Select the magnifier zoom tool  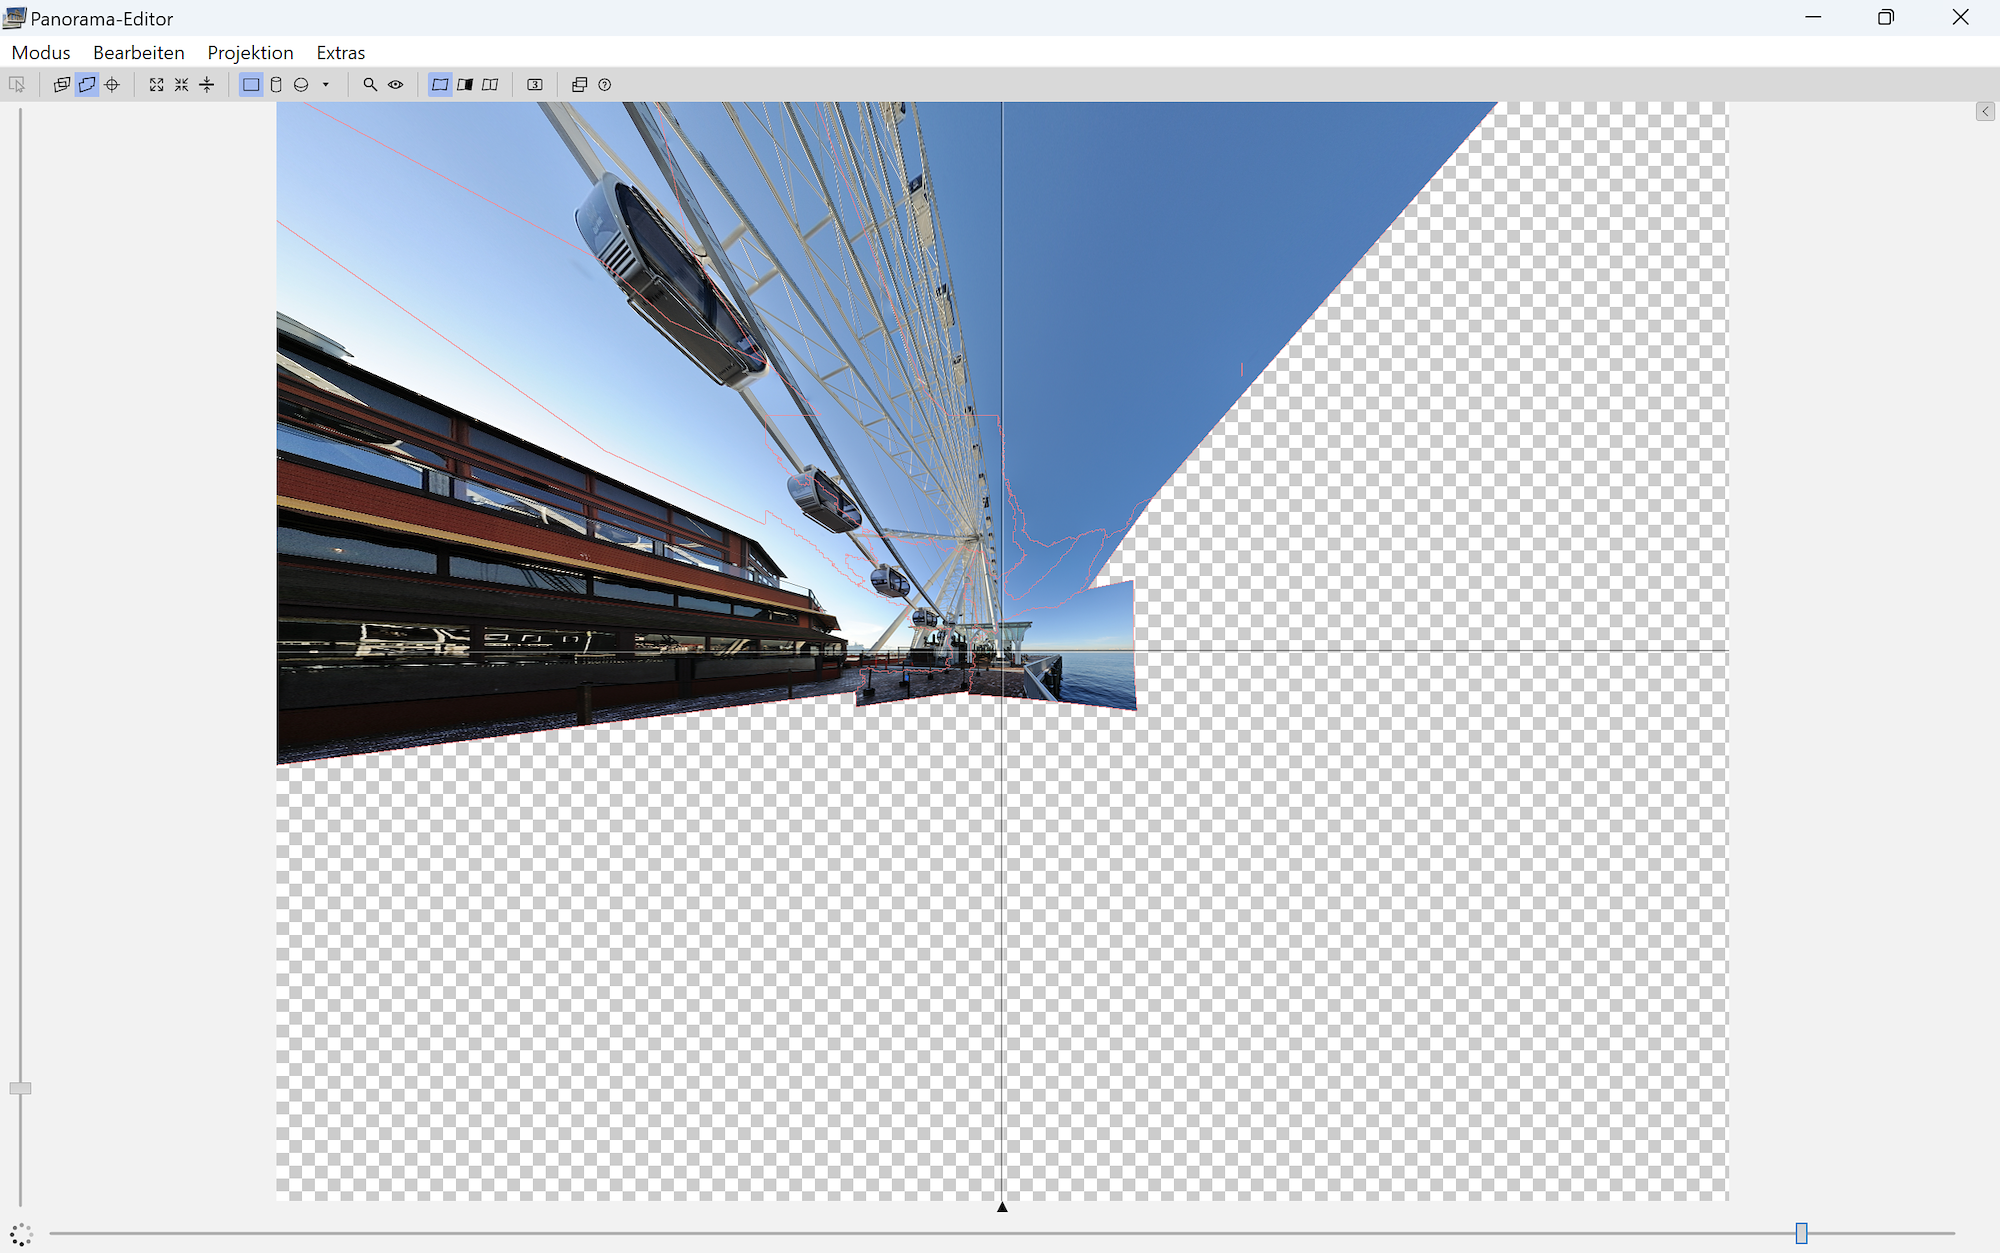click(x=370, y=85)
